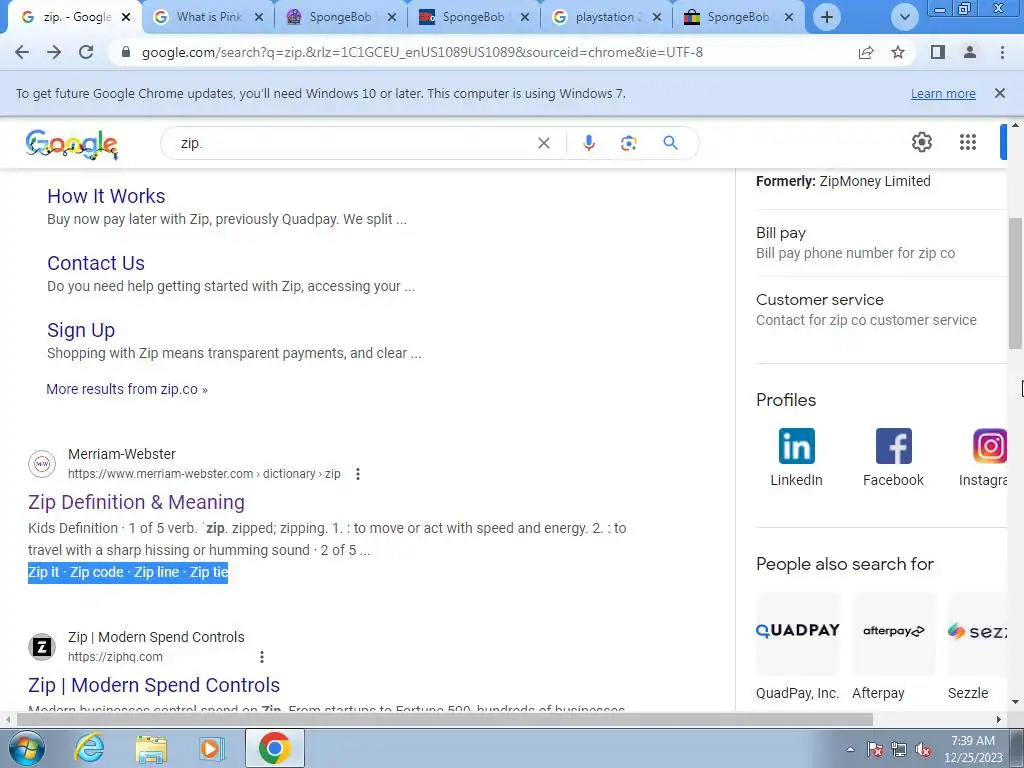
Task: Open the Chrome side panel
Action: 938,52
